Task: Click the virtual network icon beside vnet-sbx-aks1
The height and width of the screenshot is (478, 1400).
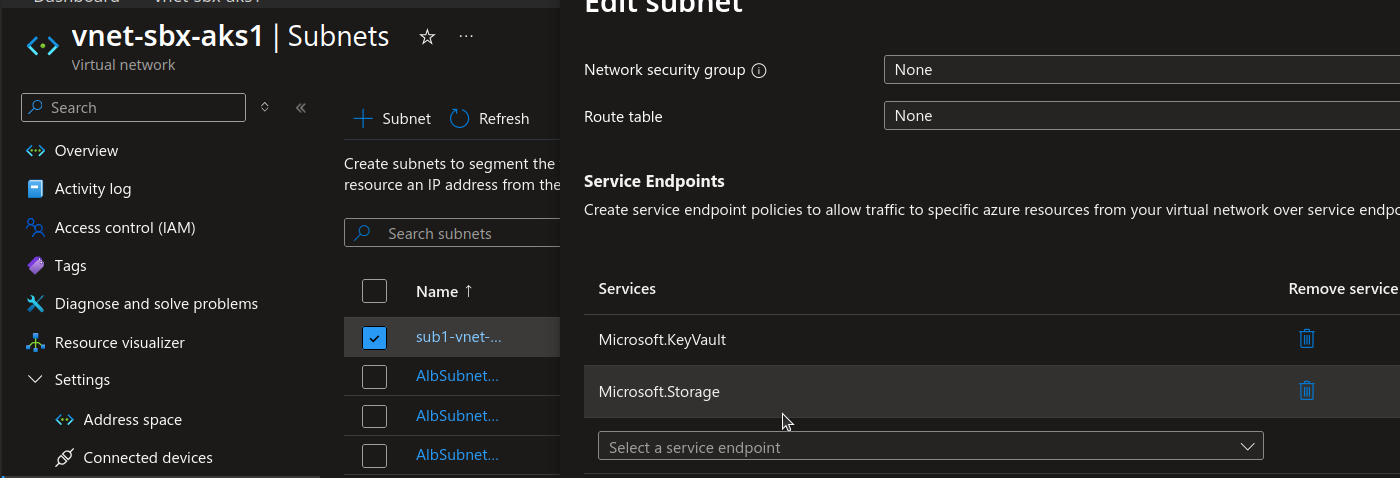Action: [x=42, y=45]
